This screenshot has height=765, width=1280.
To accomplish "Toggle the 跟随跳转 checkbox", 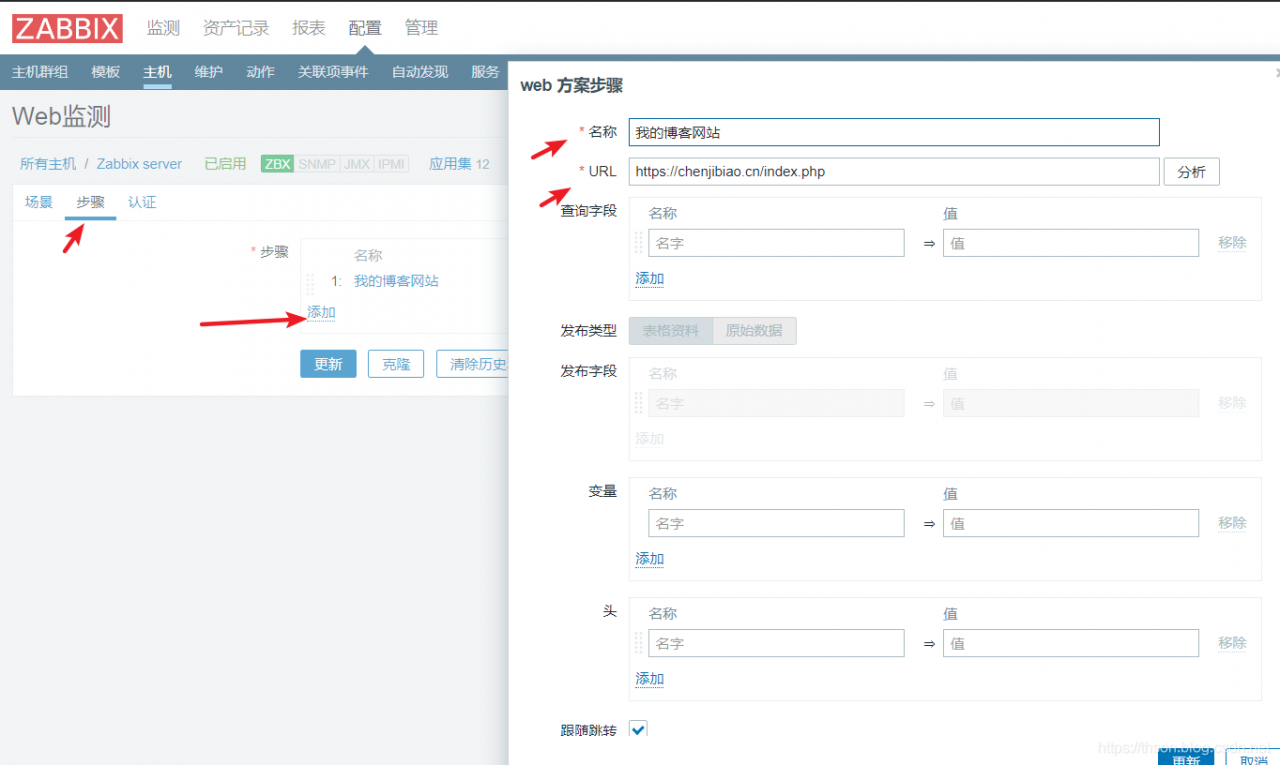I will pos(638,729).
